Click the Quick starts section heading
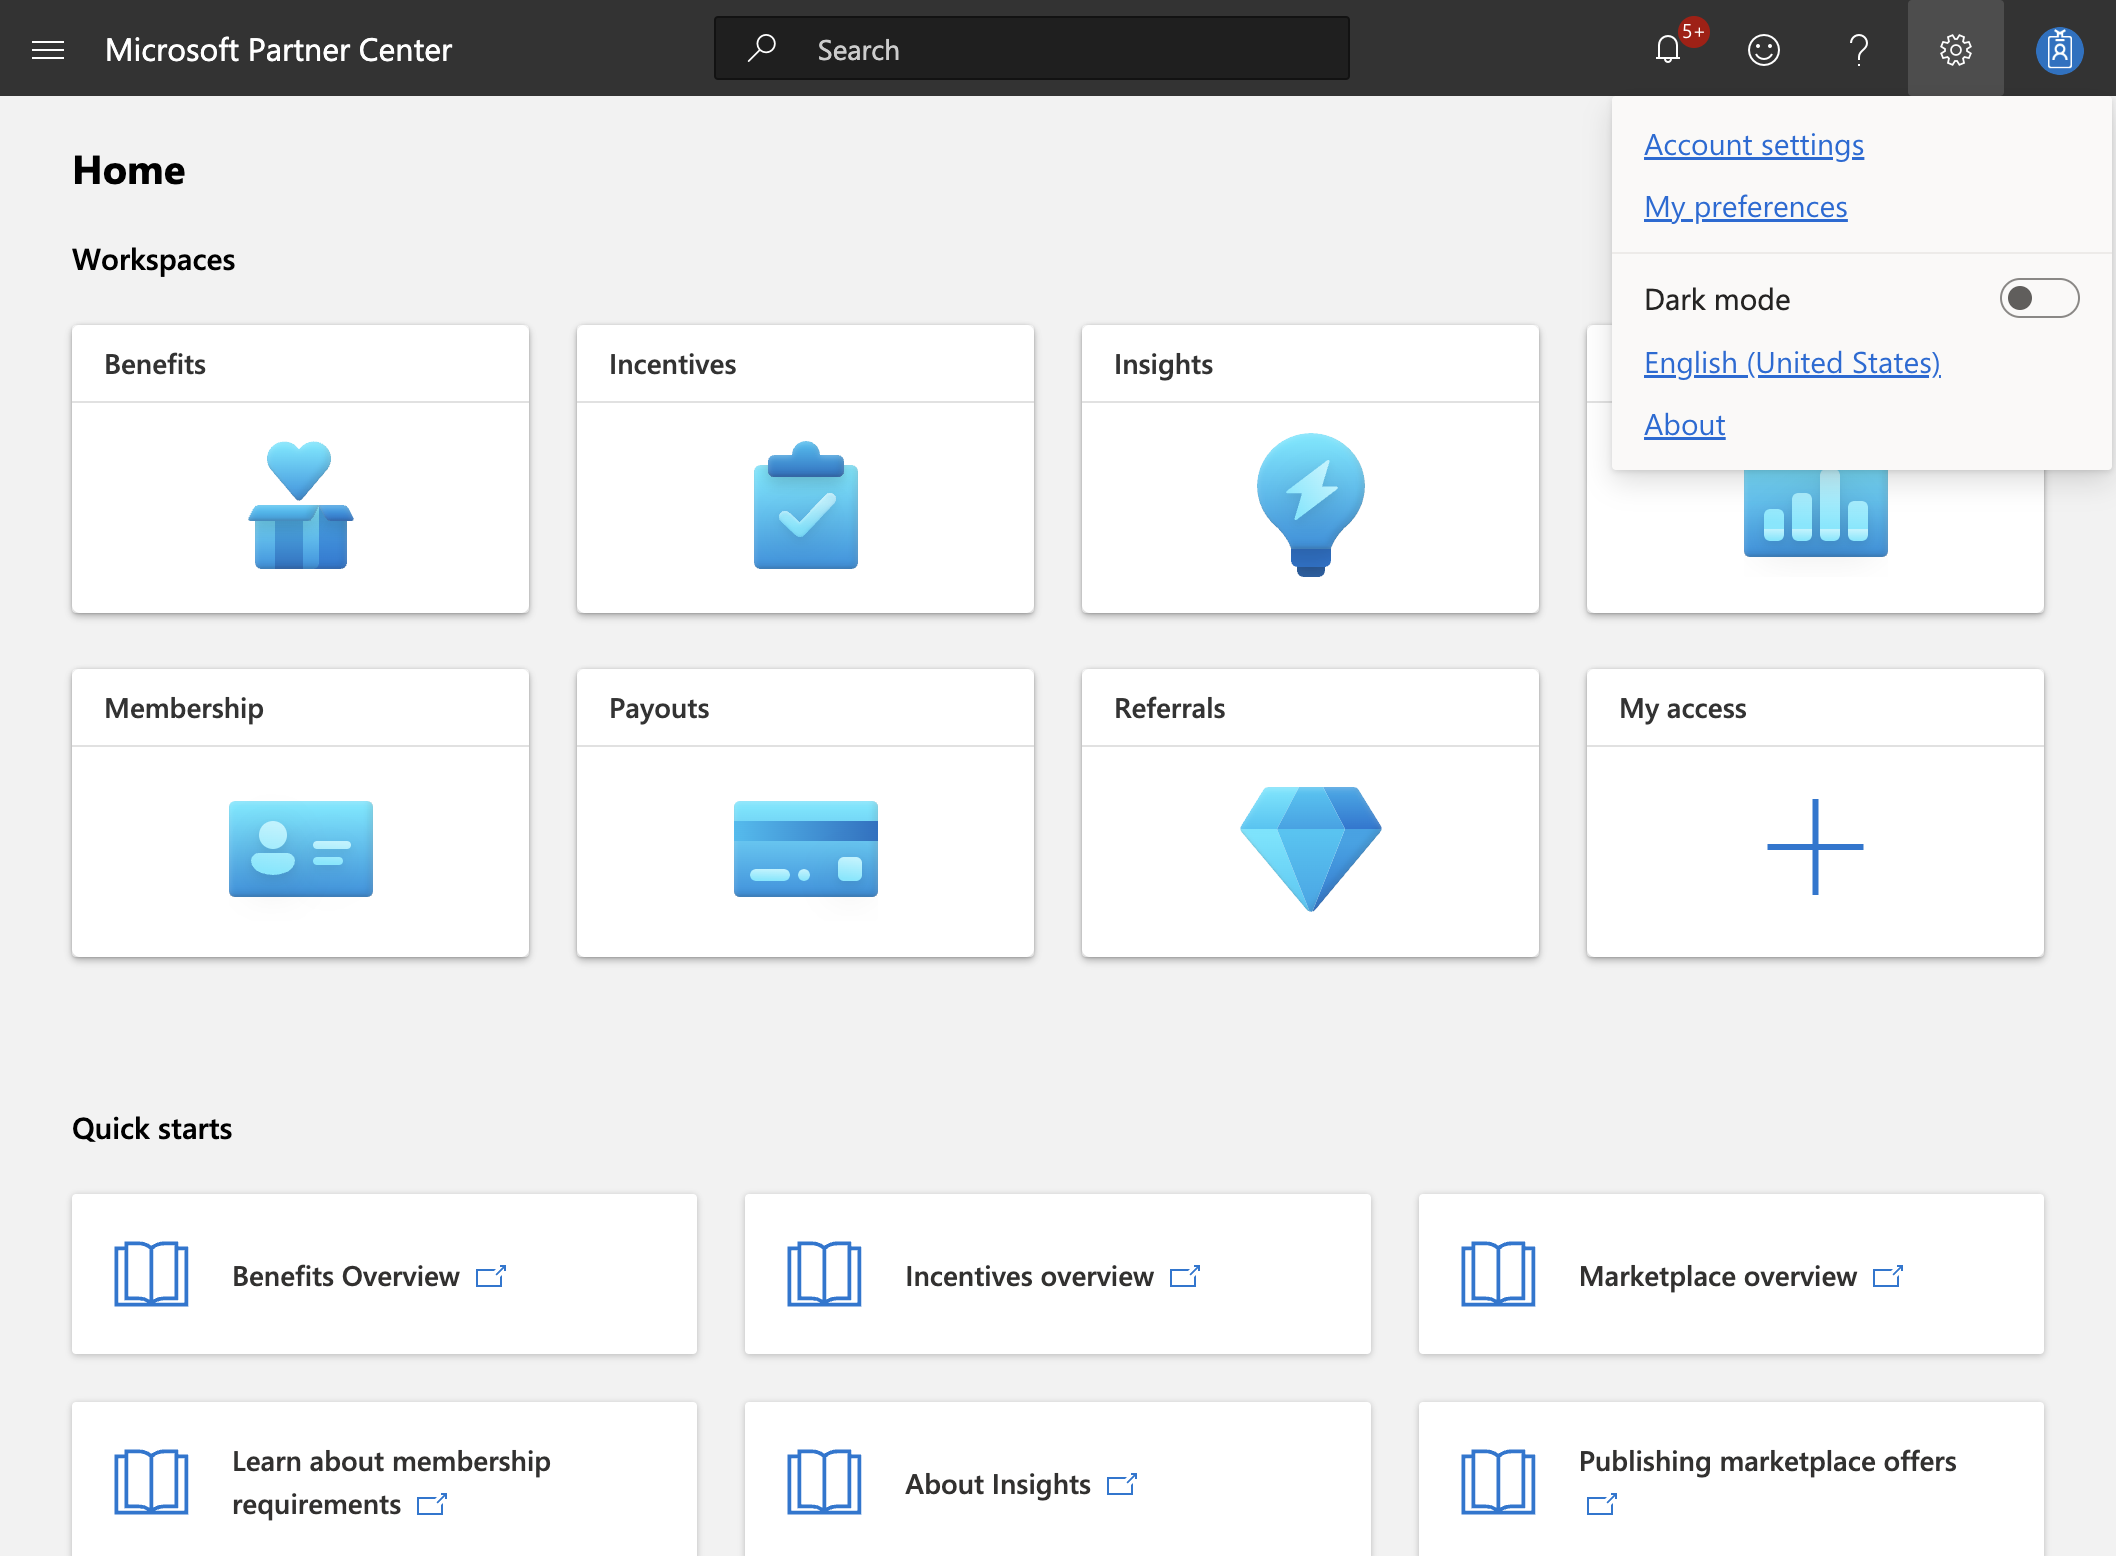This screenshot has width=2116, height=1556. coord(152,1128)
